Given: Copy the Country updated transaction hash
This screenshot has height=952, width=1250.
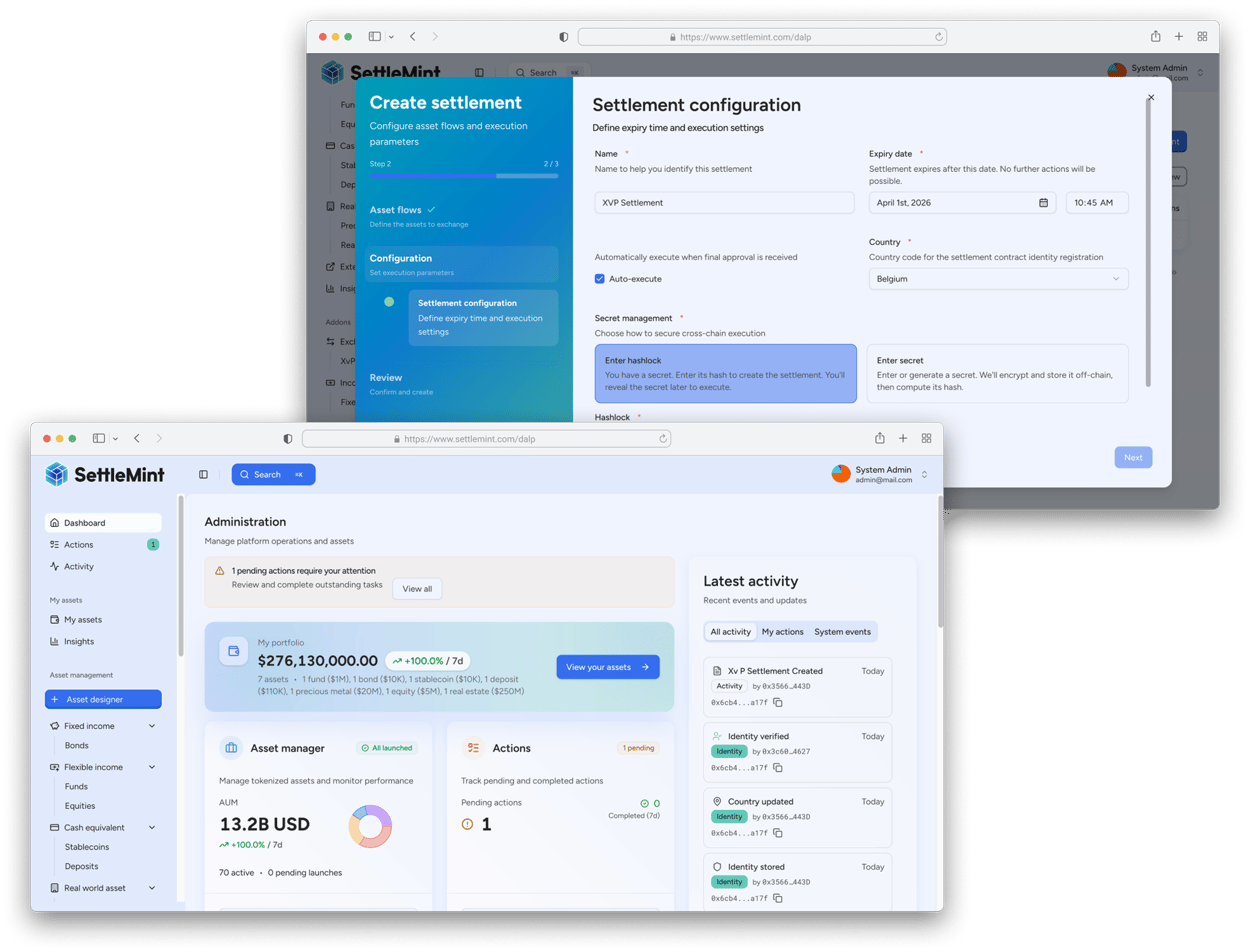Looking at the screenshot, I should pyautogui.click(x=777, y=833).
